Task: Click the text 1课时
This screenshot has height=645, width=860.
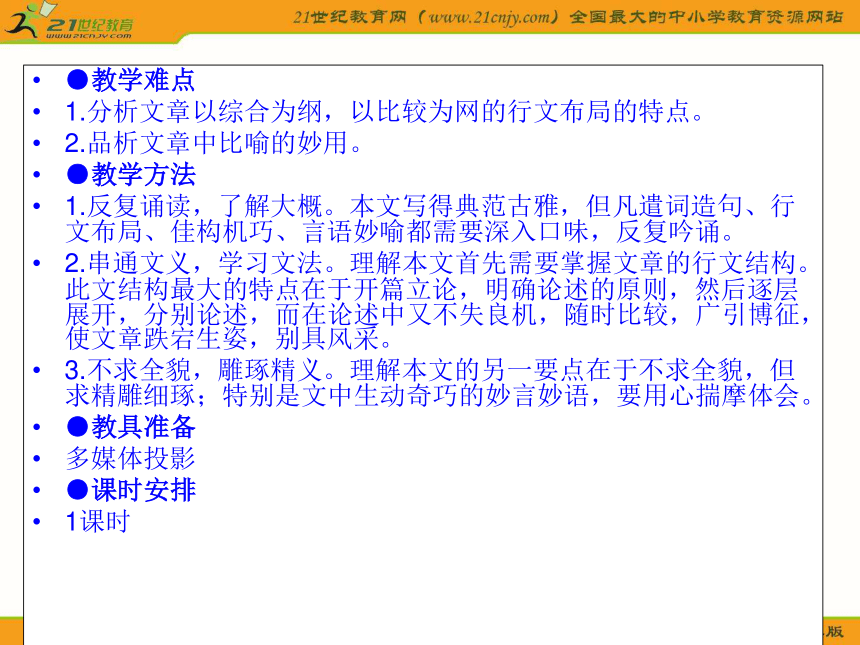Action: coord(98,521)
